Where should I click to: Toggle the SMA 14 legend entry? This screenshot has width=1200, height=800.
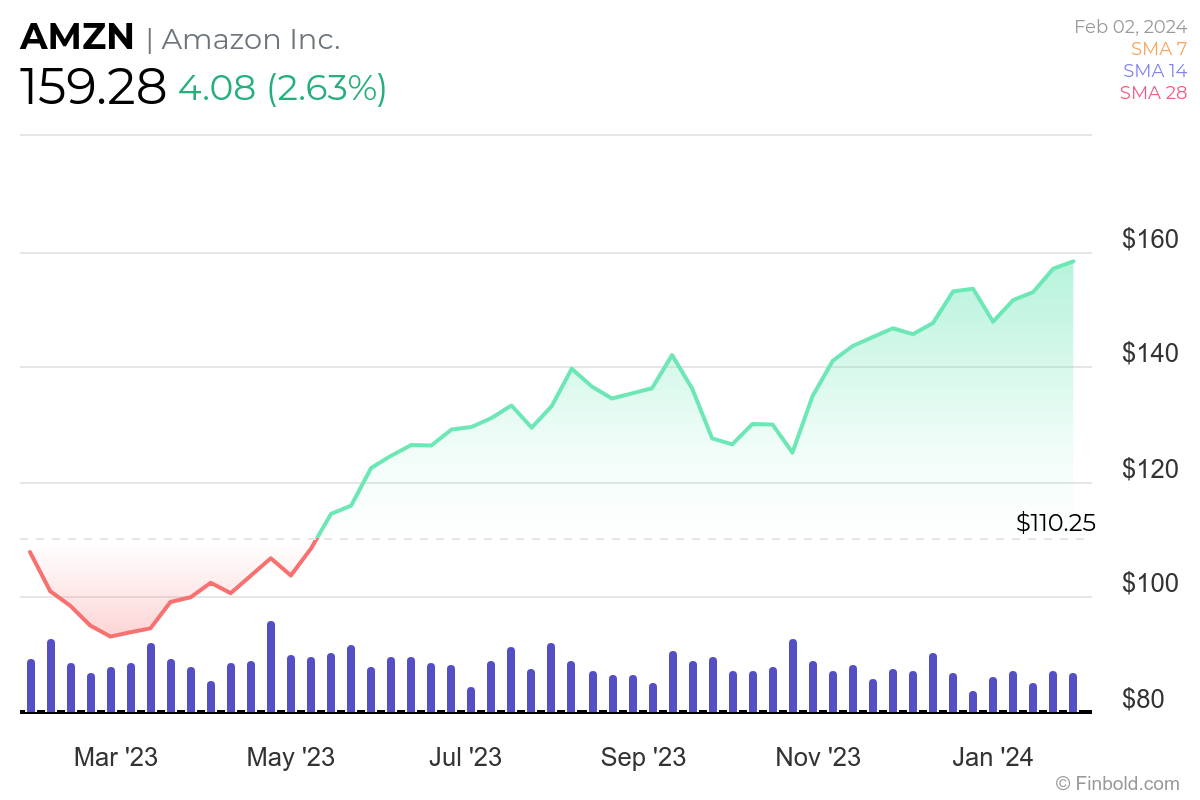pos(1155,71)
